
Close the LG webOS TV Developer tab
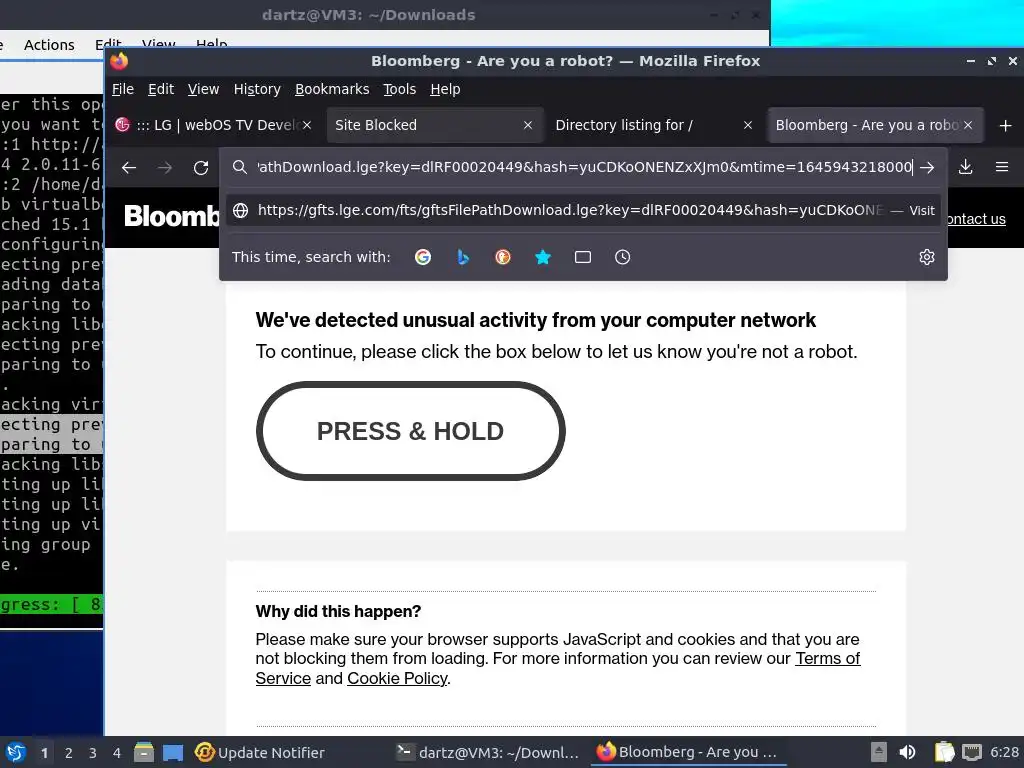[x=307, y=125]
